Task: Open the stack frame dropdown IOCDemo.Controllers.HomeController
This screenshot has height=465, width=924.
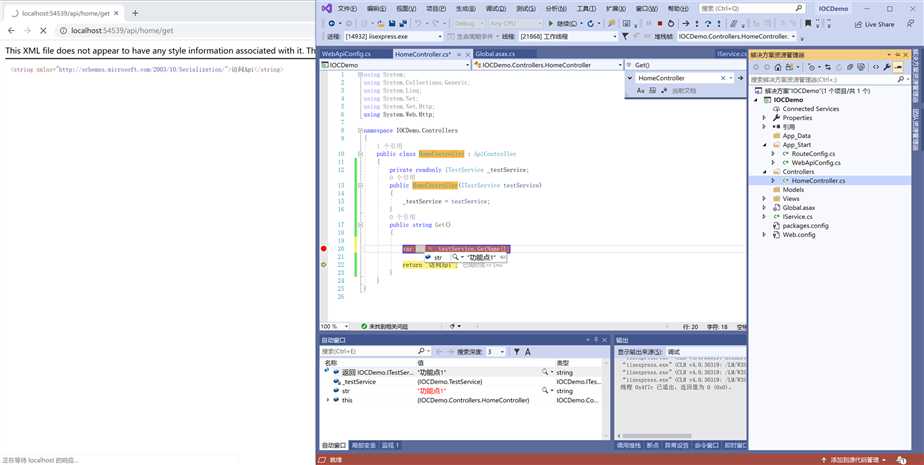Action: [737, 37]
